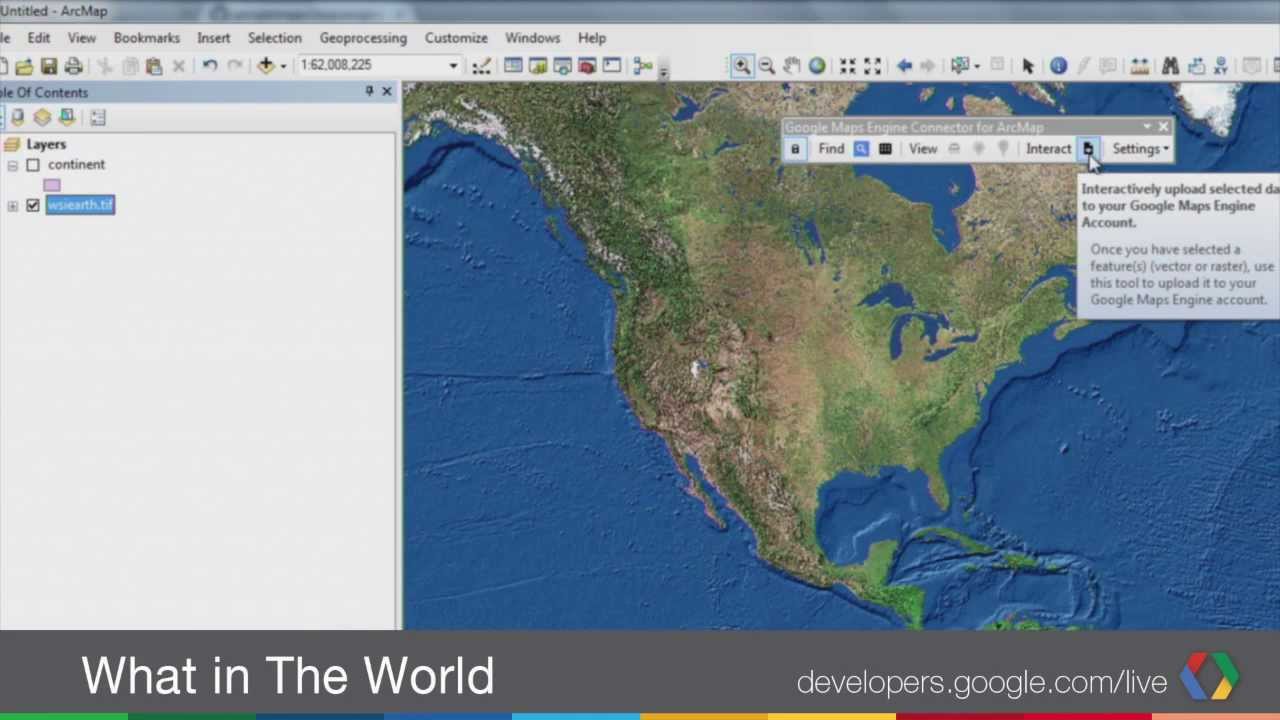This screenshot has height=720, width=1280.
Task: Open the Table of Contents window icon
Action: 513,66
